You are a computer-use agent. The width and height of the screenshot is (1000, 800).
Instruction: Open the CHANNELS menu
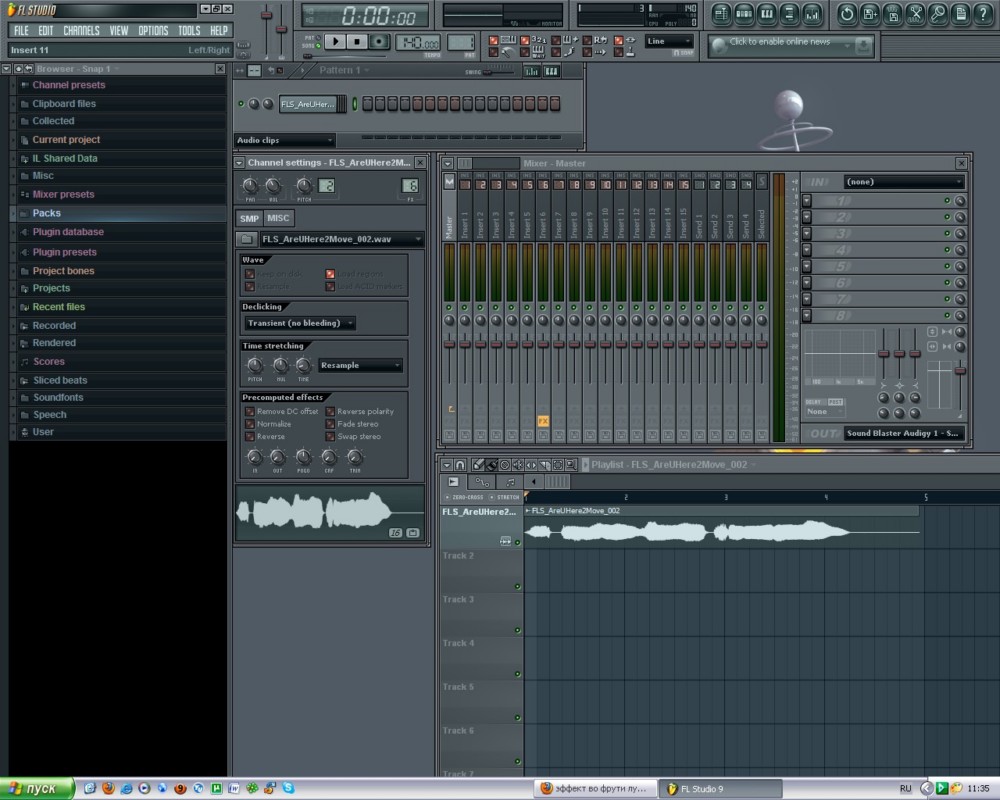[x=81, y=31]
